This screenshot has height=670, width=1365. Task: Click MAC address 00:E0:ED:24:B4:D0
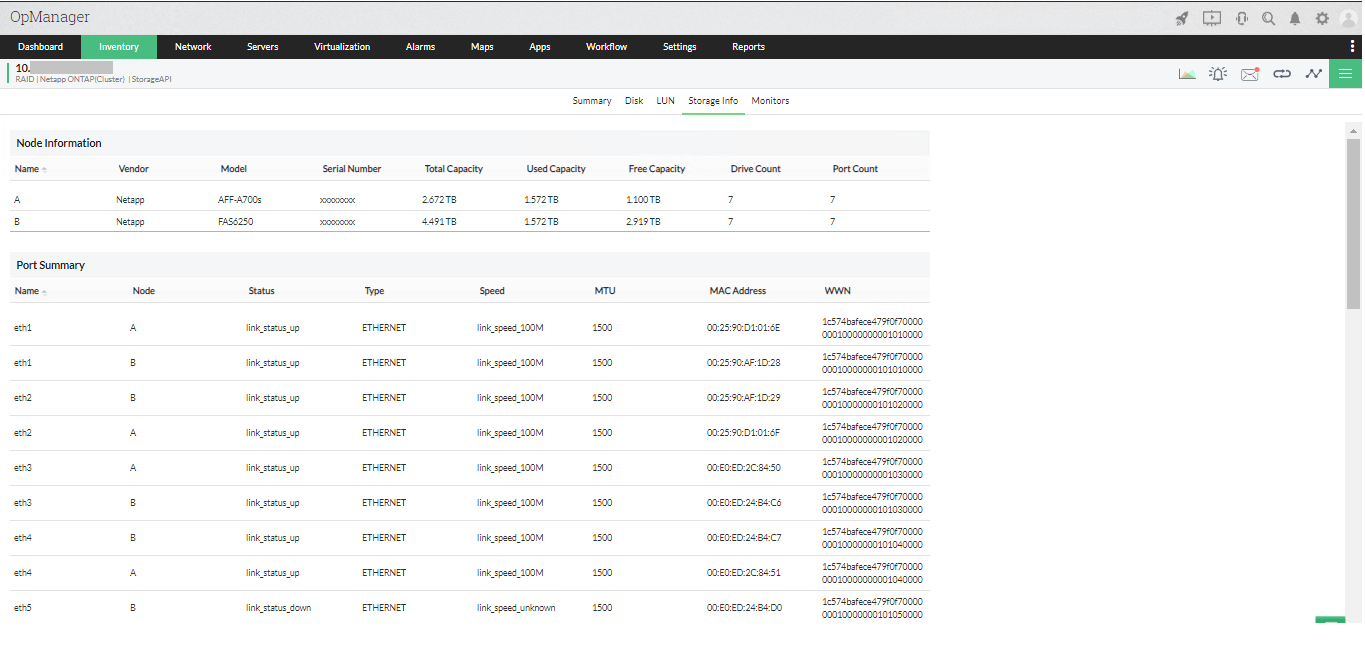[744, 608]
